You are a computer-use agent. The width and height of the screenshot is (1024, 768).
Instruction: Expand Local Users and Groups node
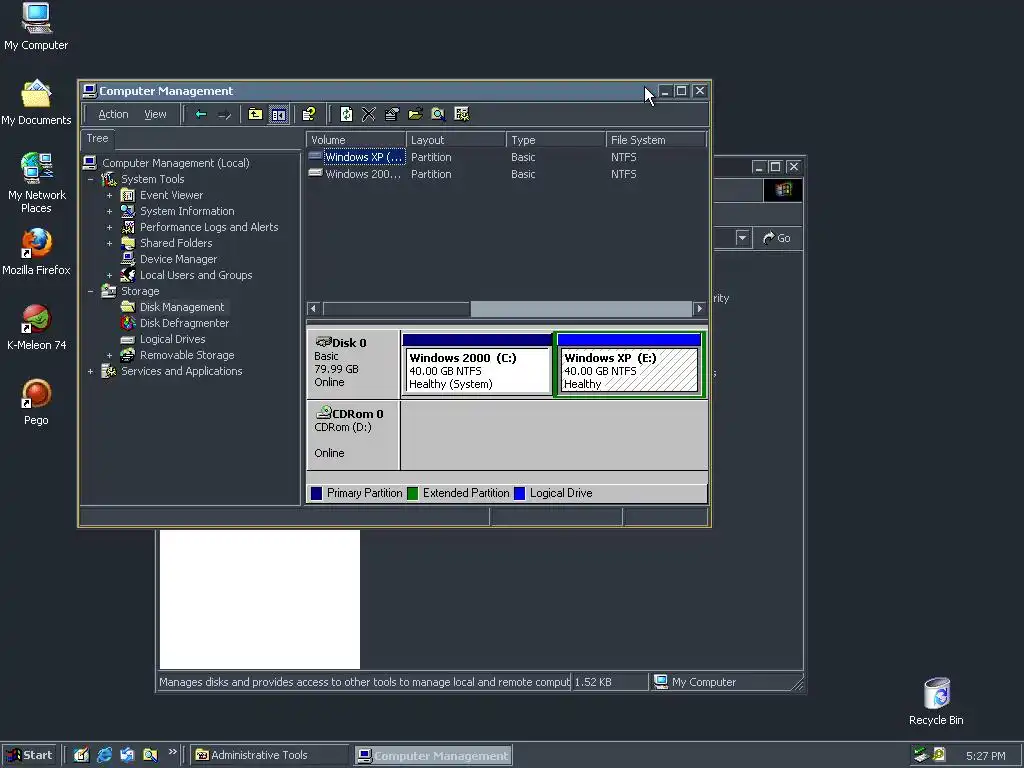[110, 275]
